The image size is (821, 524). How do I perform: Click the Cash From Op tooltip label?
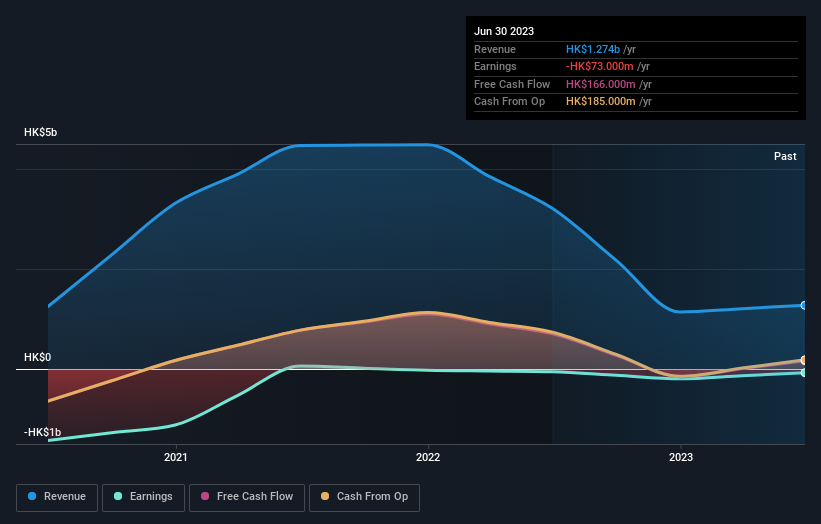point(509,102)
